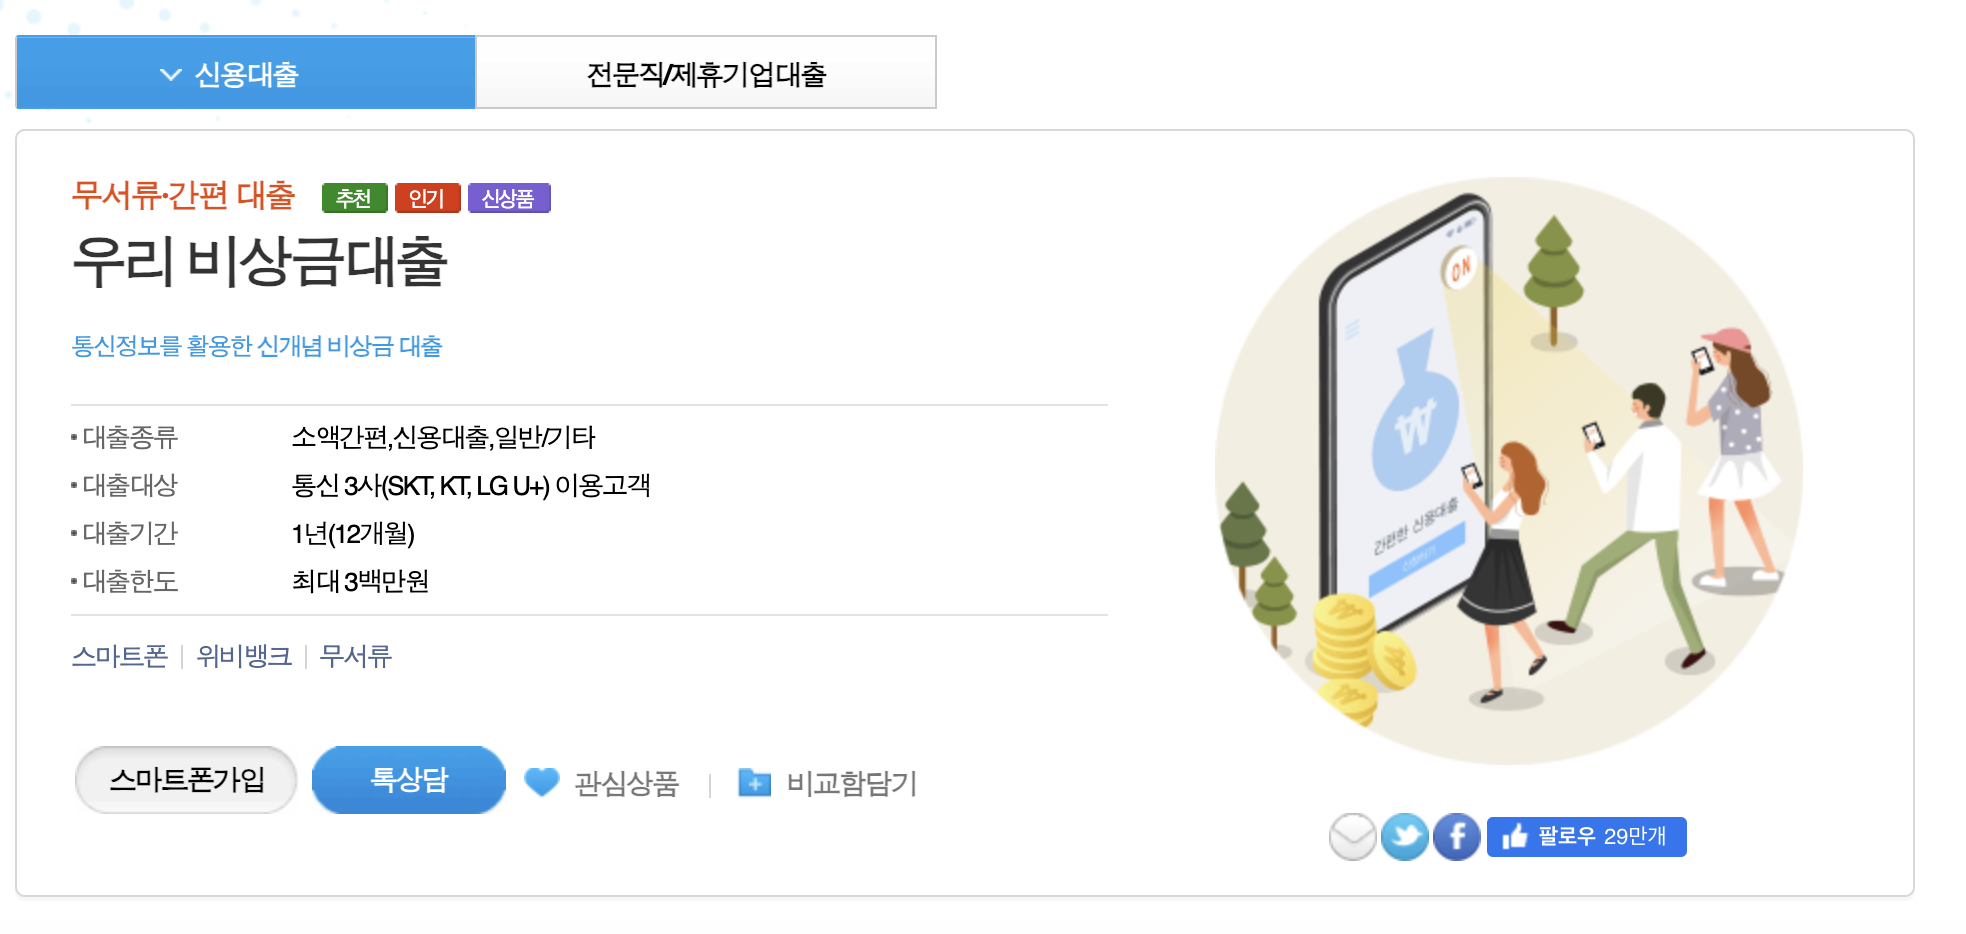Viewport: 1966px width, 934px height.
Task: Click the 비교함담기 folder plus icon
Action: (x=754, y=783)
